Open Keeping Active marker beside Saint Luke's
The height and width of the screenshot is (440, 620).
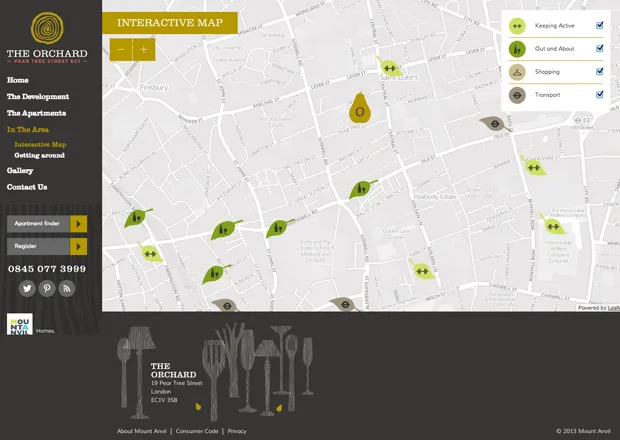tap(389, 66)
